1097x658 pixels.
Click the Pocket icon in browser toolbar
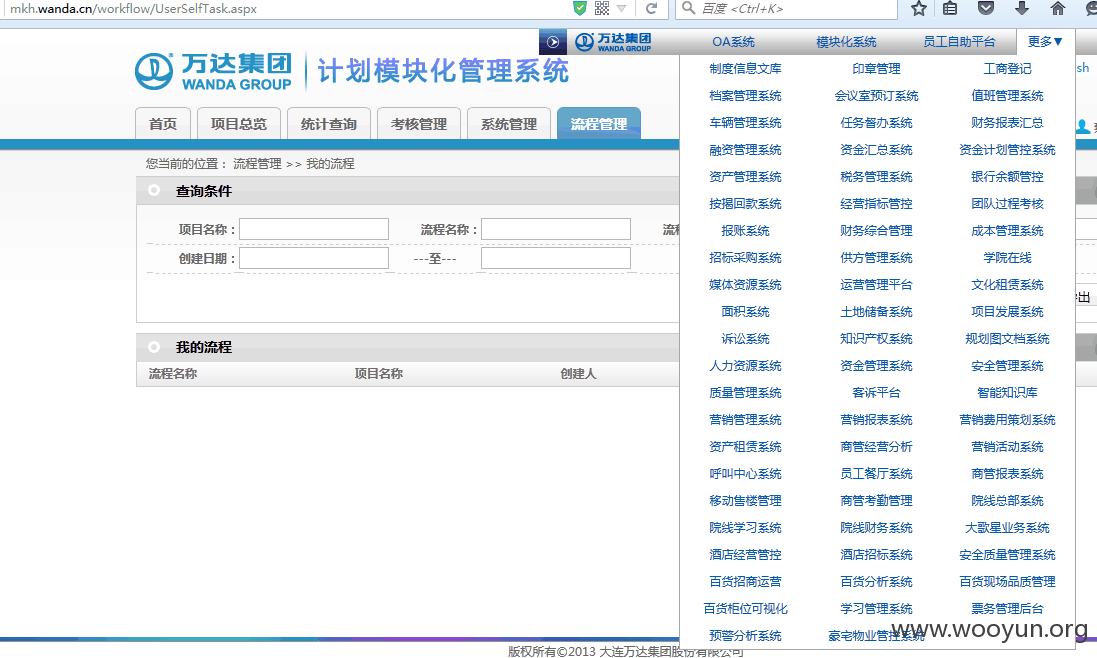[986, 8]
